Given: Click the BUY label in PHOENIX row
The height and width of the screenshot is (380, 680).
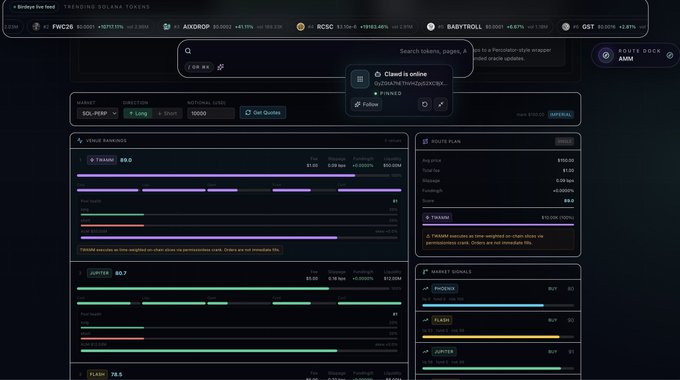Looking at the screenshot, I should pyautogui.click(x=552, y=289).
